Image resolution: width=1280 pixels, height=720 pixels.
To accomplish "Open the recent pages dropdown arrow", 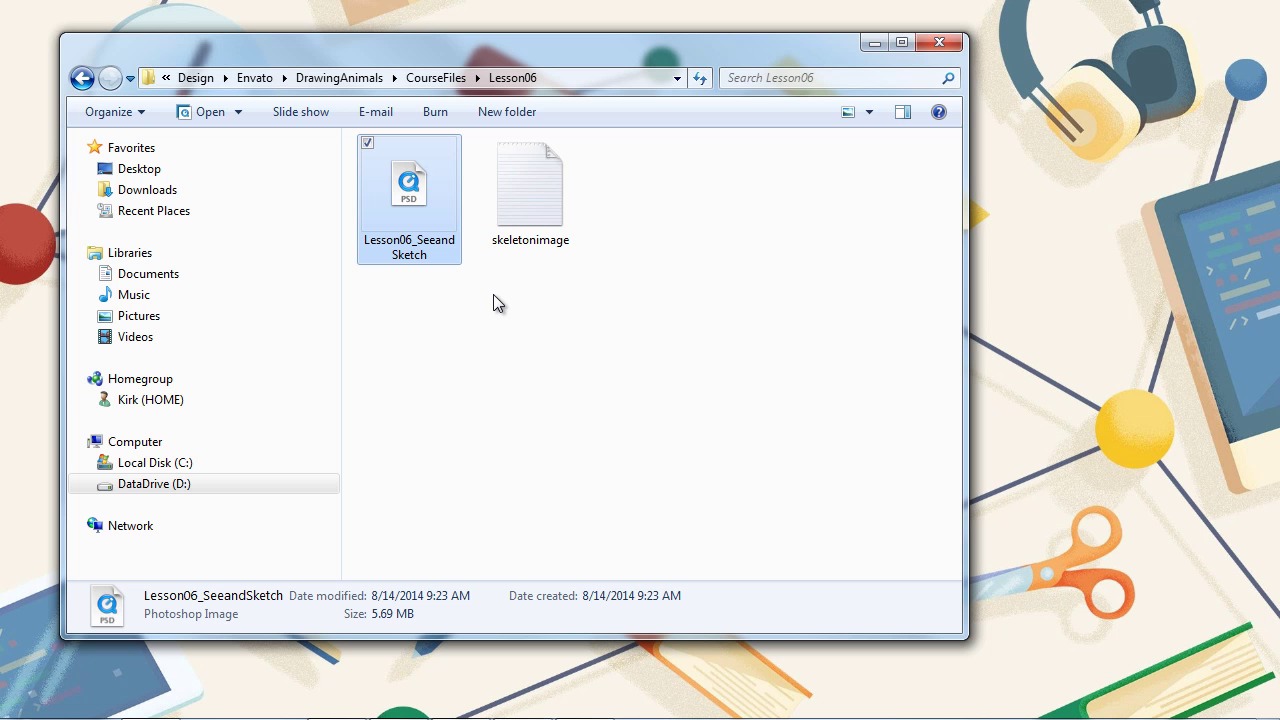I will 130,78.
